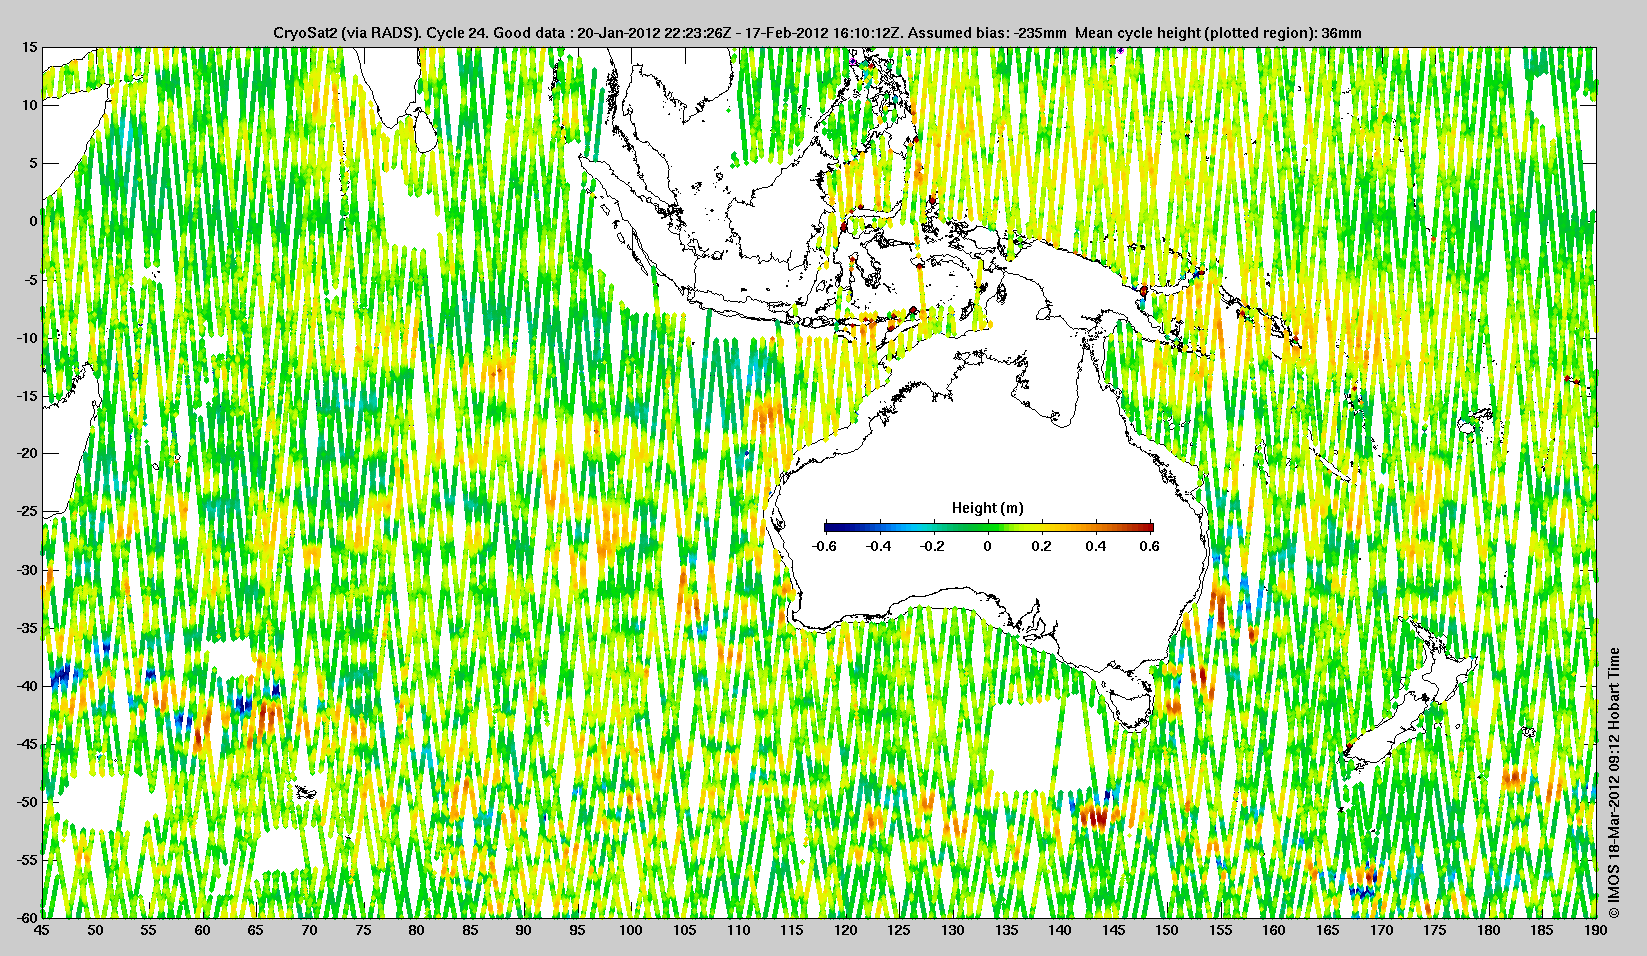Click the "-10" latitude axis label

pyautogui.click(x=28, y=338)
